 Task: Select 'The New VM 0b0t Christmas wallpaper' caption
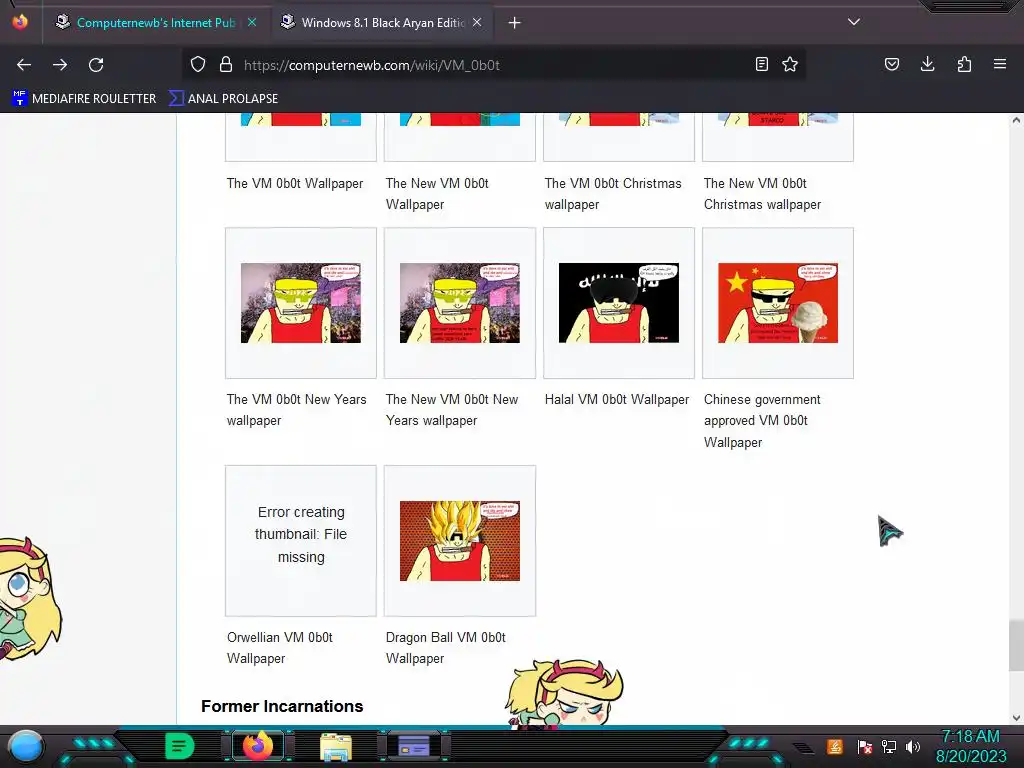point(762,194)
